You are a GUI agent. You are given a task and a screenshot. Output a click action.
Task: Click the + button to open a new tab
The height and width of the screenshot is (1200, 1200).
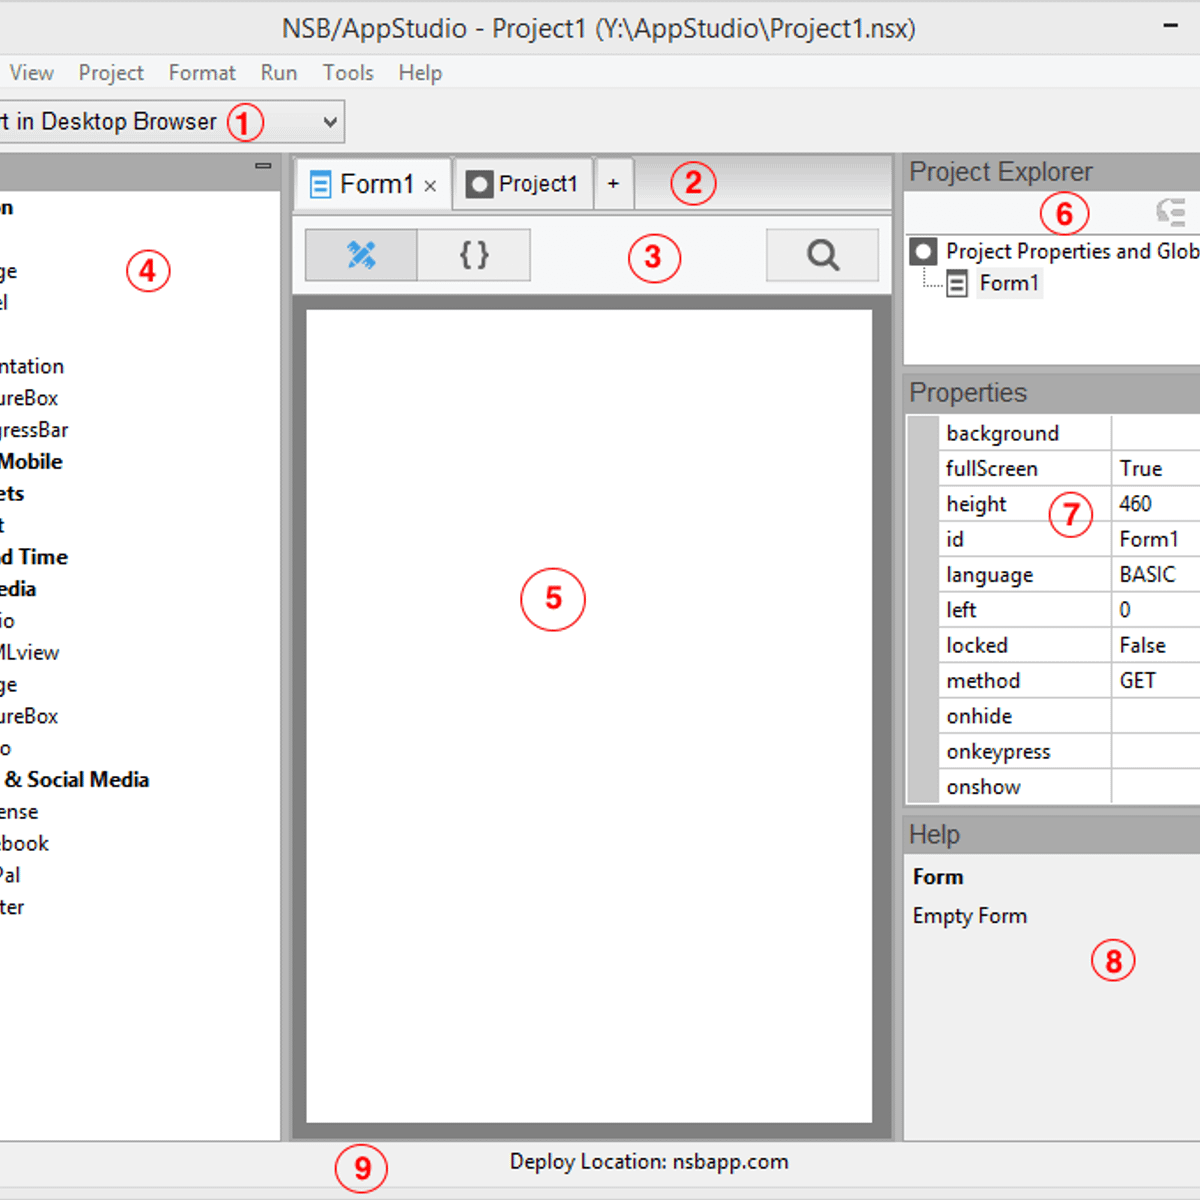[613, 183]
